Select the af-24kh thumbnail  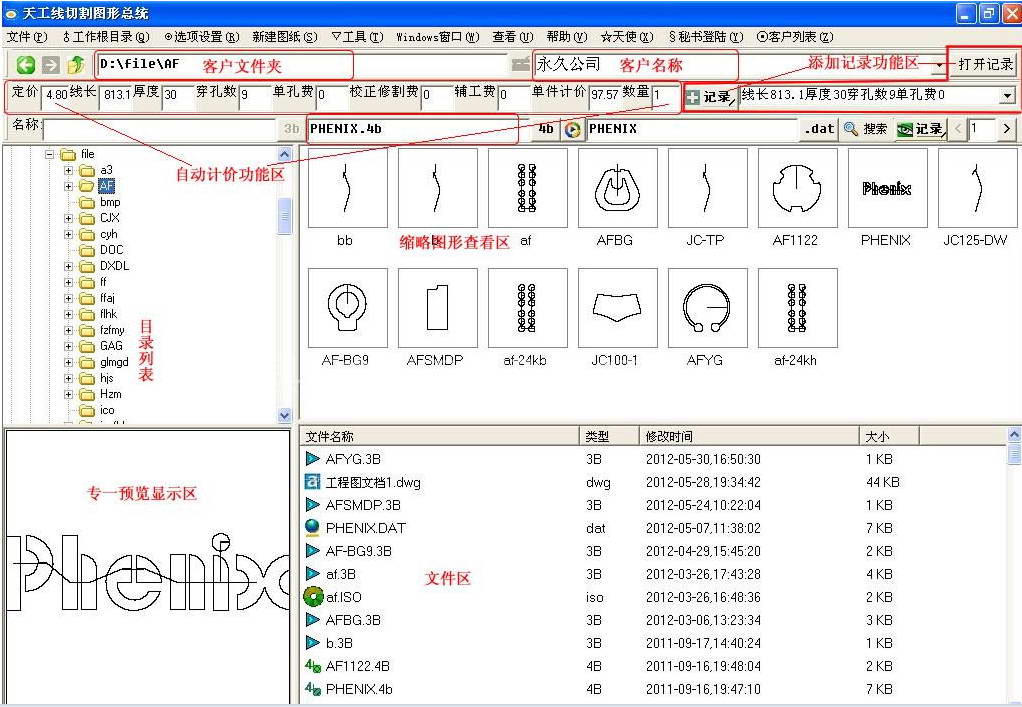pyautogui.click(x=797, y=308)
